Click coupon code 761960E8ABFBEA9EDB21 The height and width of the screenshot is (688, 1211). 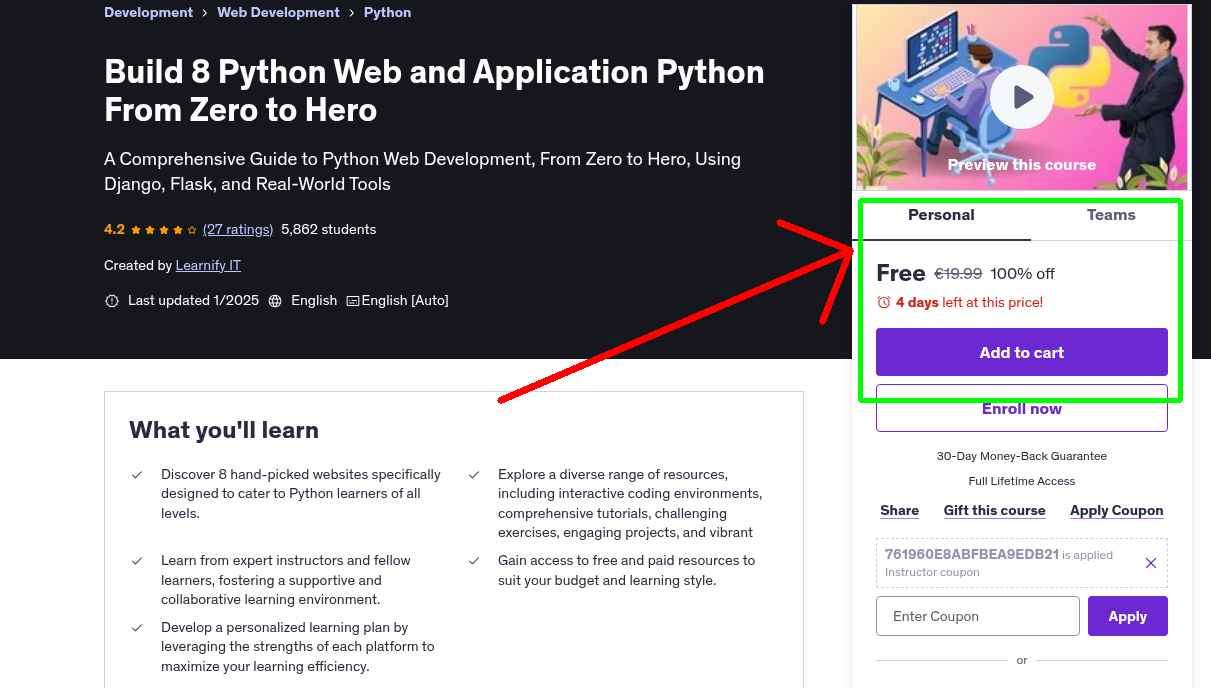[972, 554]
